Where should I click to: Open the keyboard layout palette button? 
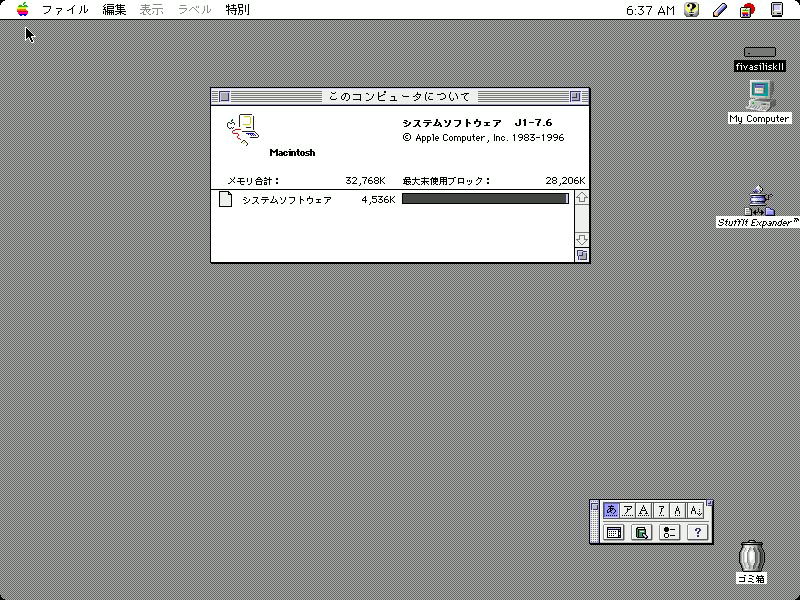click(x=614, y=533)
